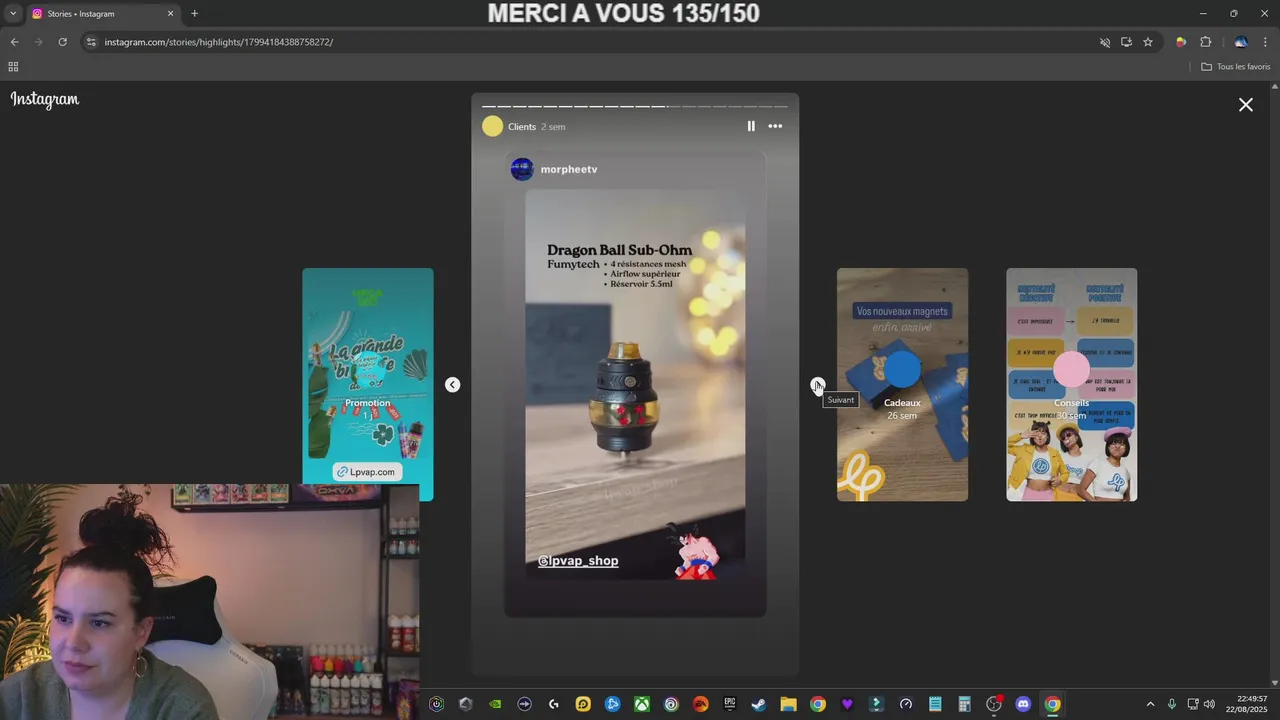This screenshot has height=720, width=1280.
Task: Open the Chrome profile avatar
Action: (x=1241, y=42)
